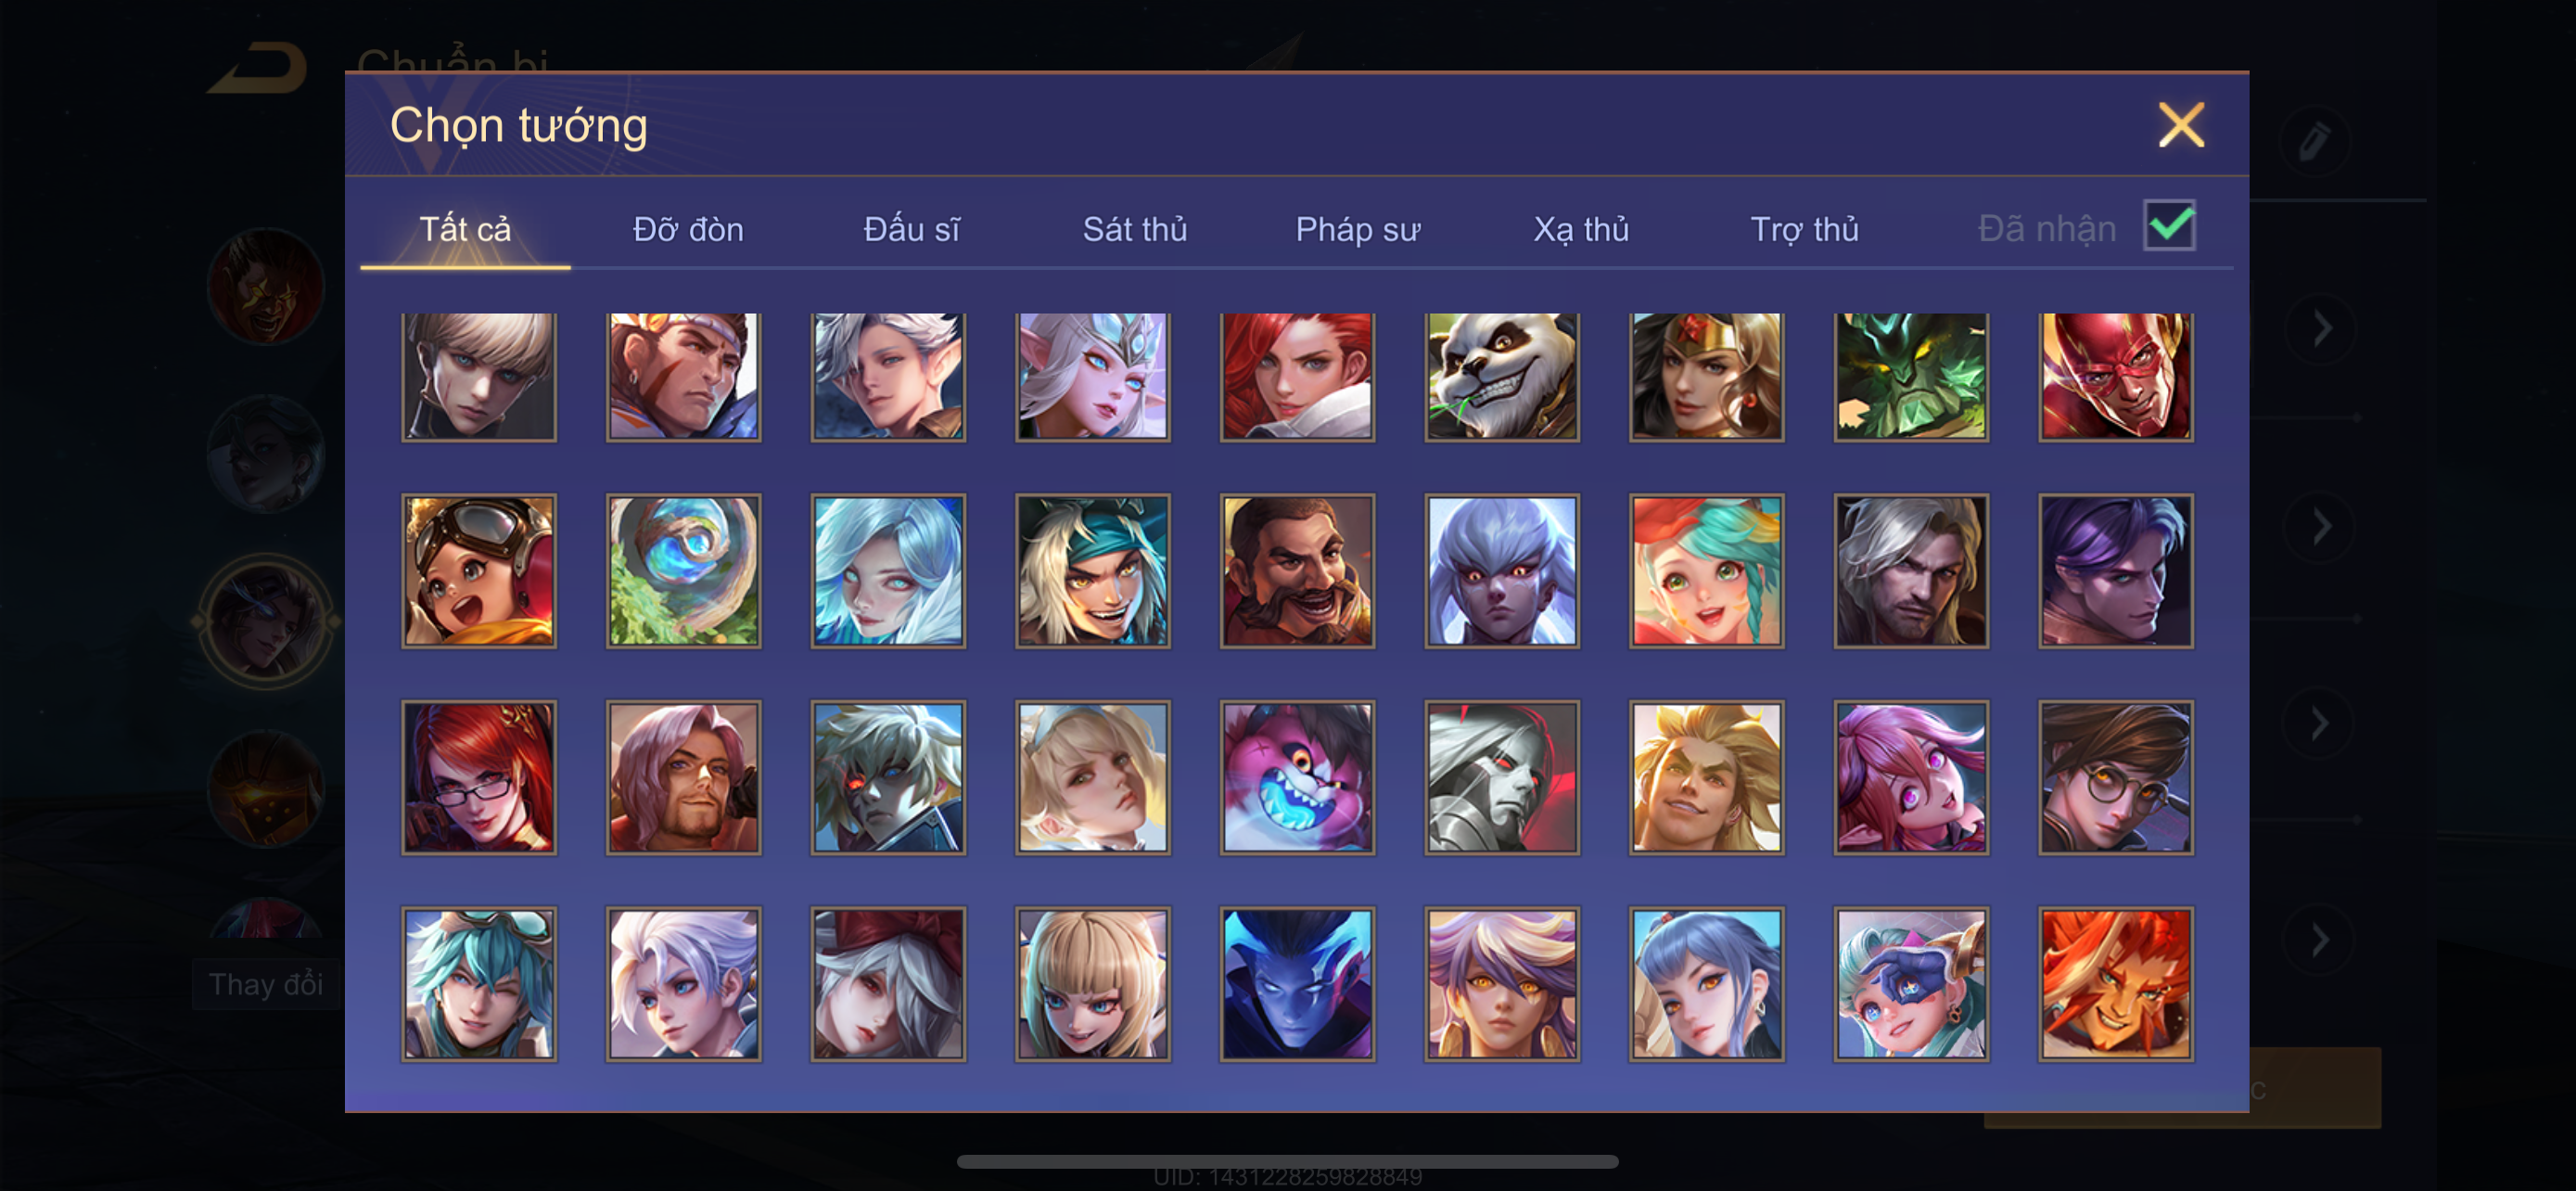Select the panda hero portrait

(x=1502, y=376)
